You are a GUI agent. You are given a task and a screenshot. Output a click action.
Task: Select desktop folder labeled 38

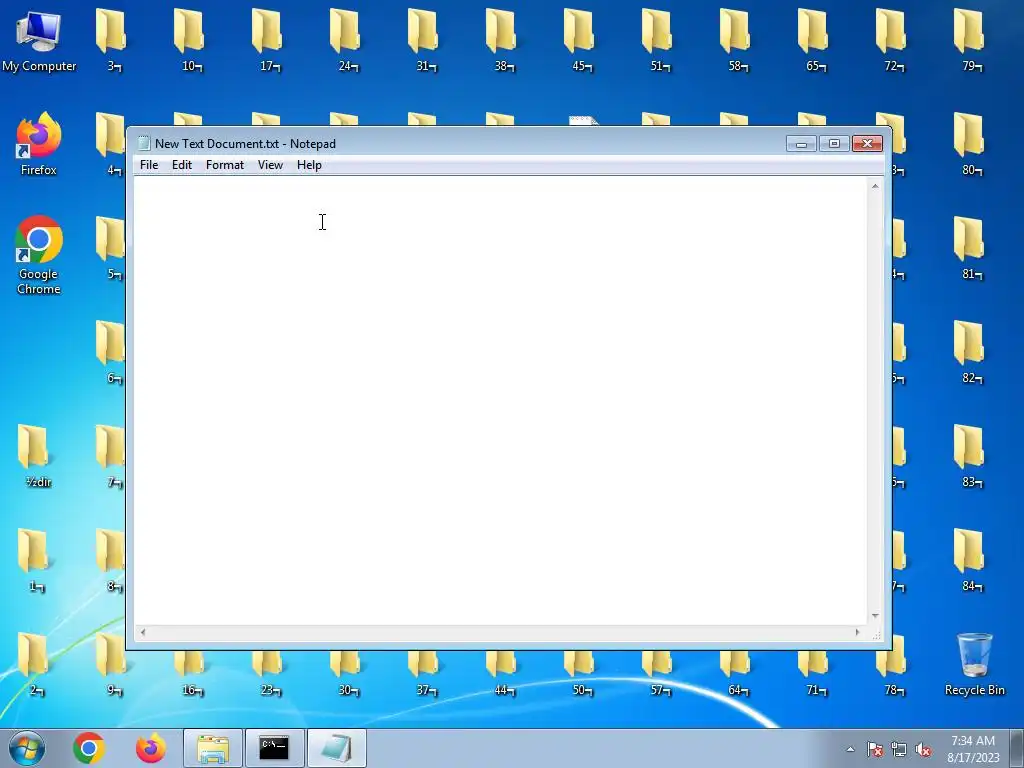(x=502, y=40)
